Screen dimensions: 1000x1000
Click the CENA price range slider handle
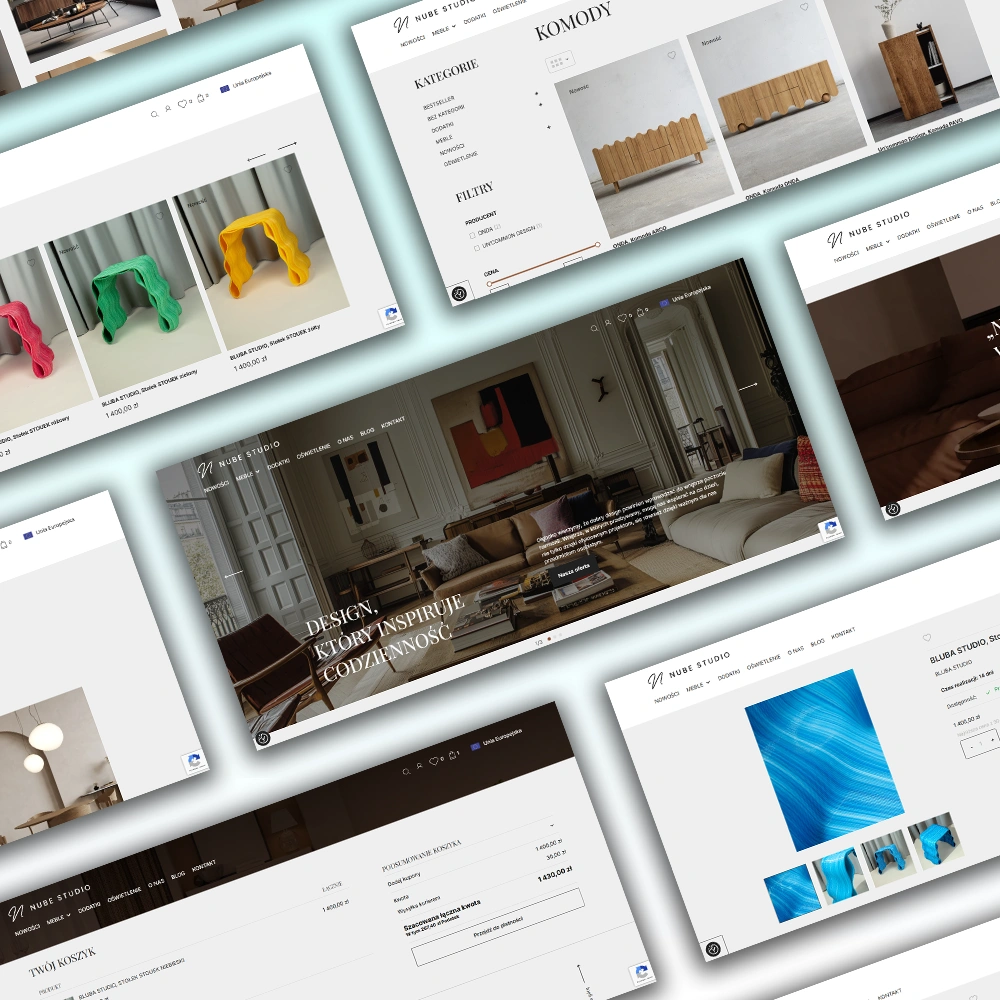489,284
